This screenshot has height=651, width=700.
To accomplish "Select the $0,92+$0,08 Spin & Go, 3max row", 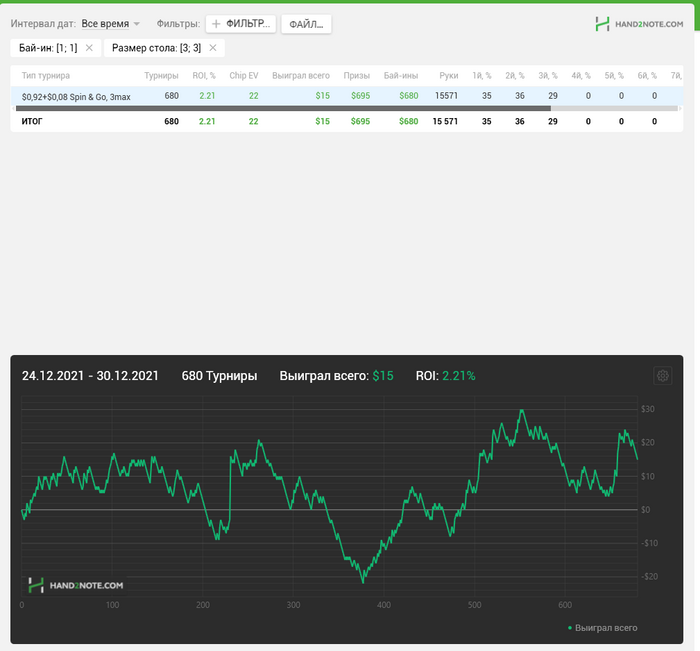I will pyautogui.click(x=346, y=96).
